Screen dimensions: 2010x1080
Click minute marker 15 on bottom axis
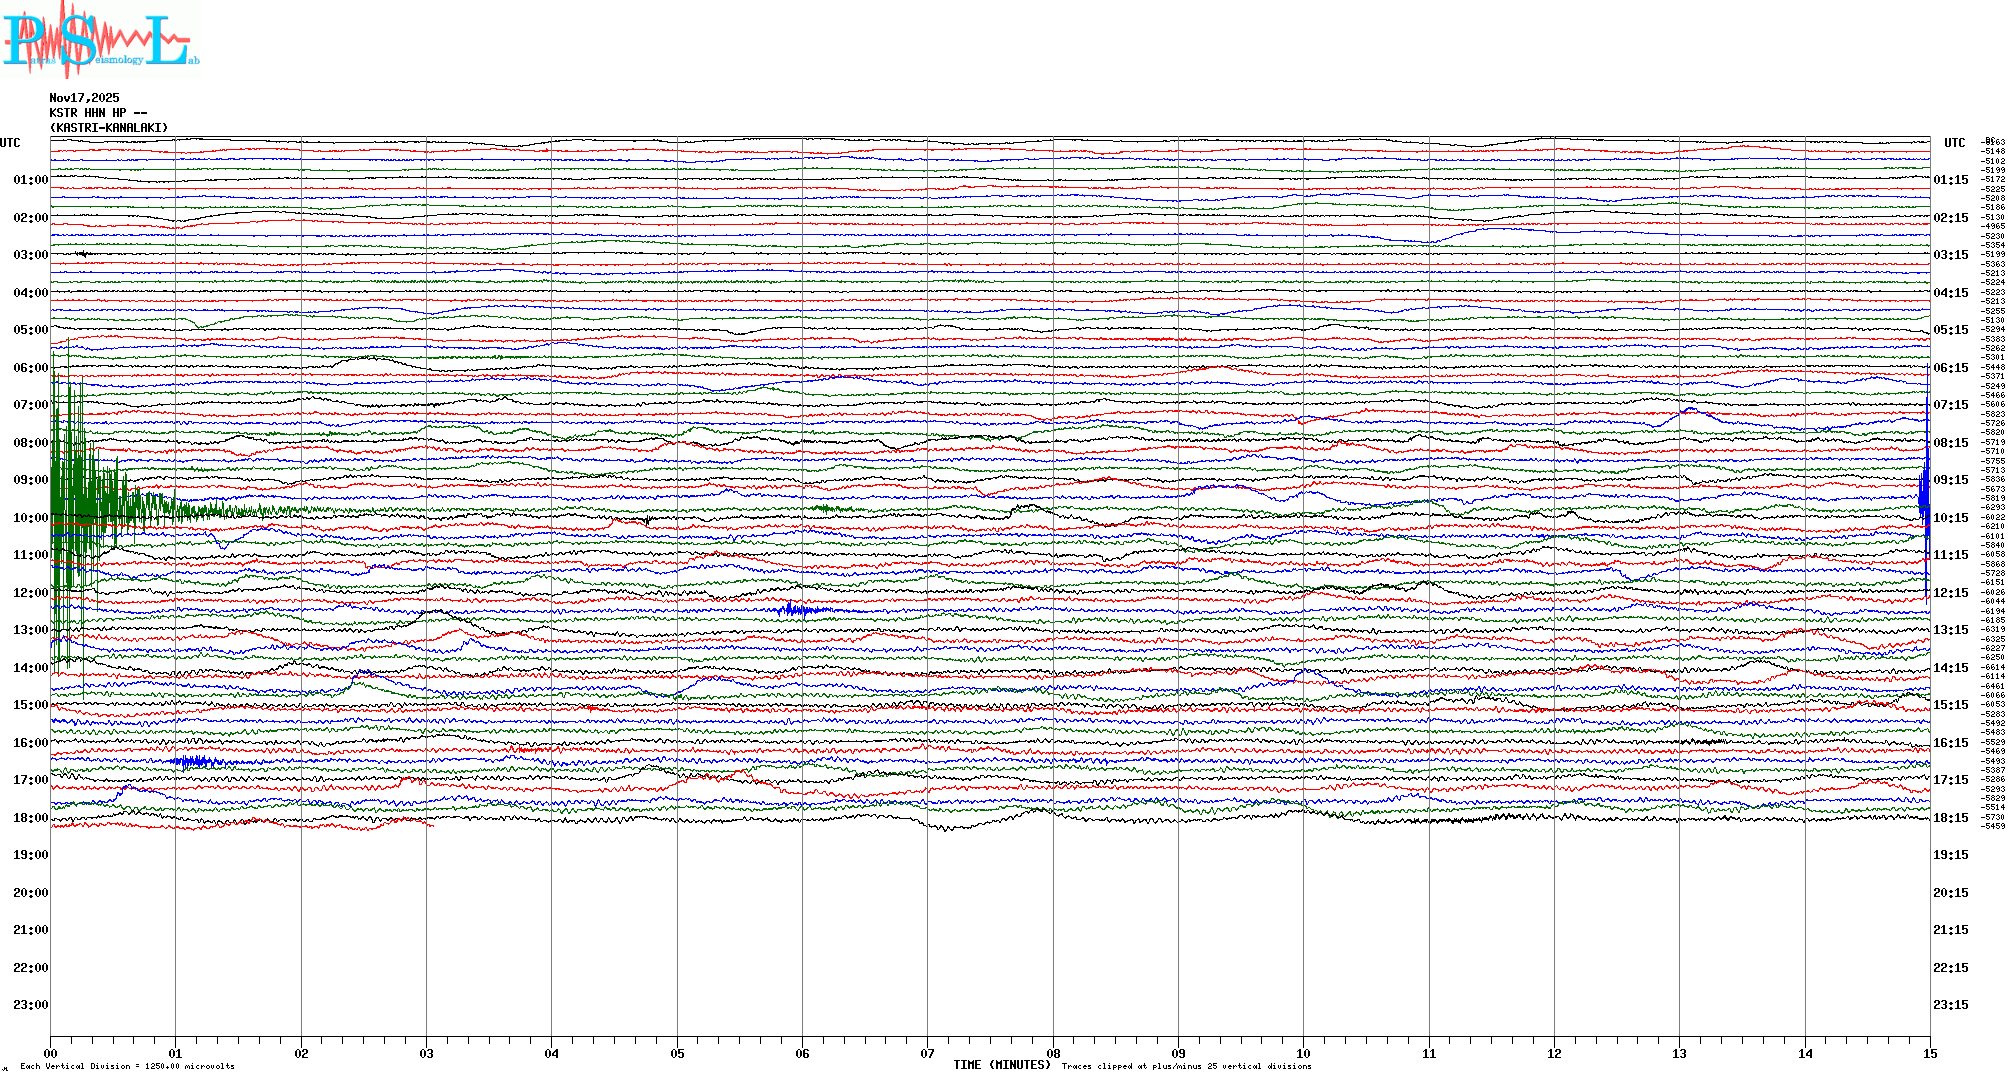pyautogui.click(x=1930, y=1053)
